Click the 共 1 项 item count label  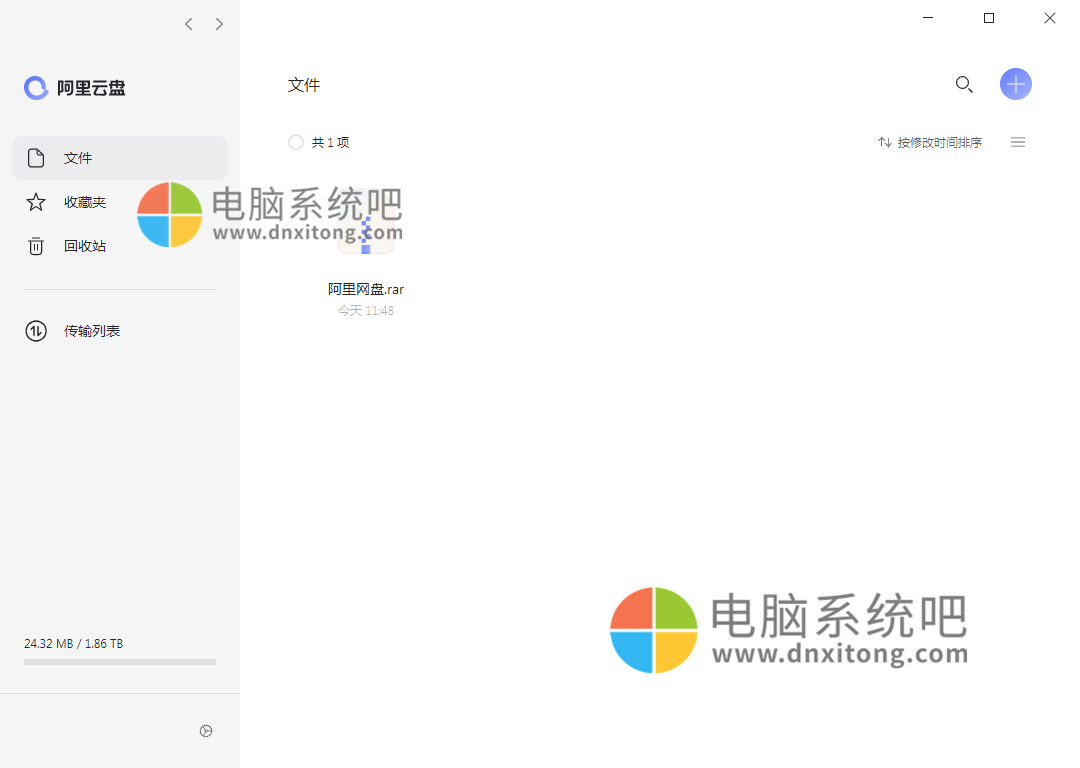coord(333,142)
